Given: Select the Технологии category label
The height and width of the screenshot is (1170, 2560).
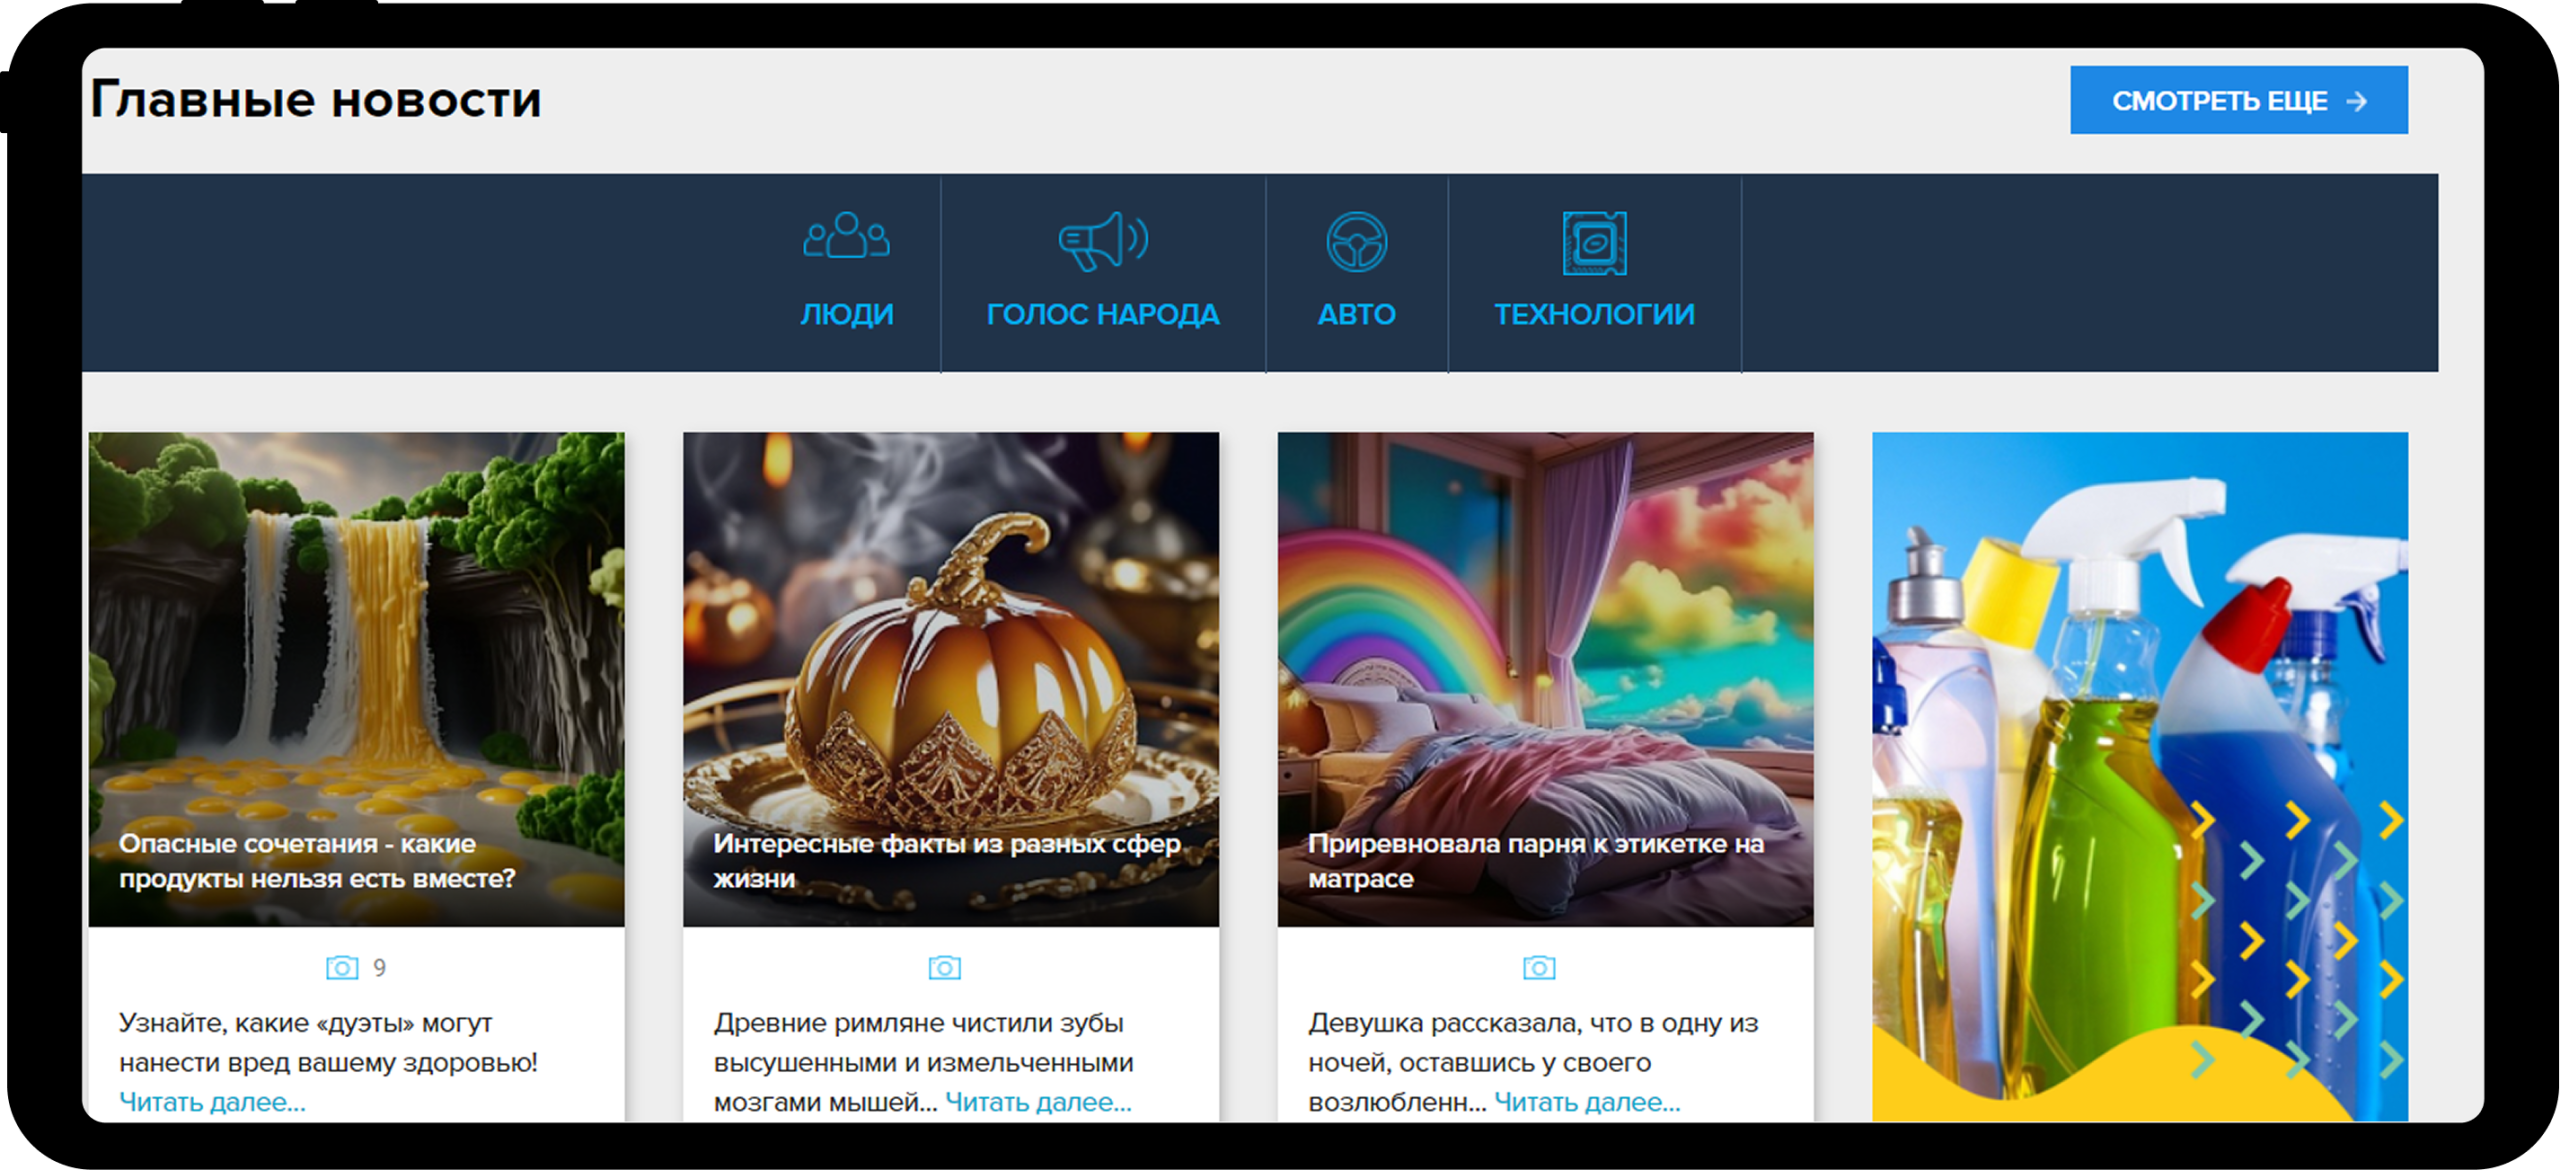Looking at the screenshot, I should [1594, 314].
